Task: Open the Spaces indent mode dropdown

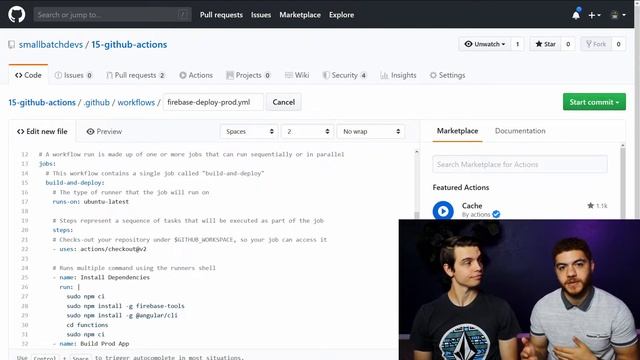Action: [x=249, y=131]
